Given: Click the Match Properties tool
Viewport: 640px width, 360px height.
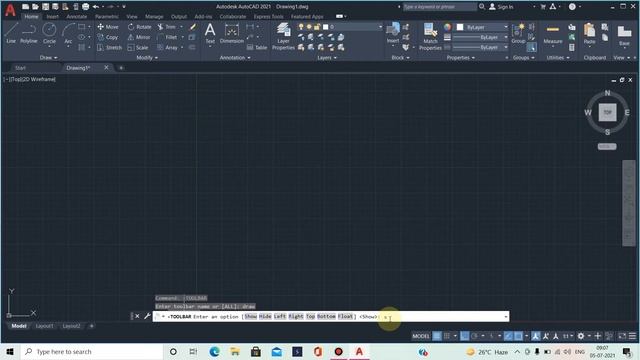Looking at the screenshot, I should [430, 36].
